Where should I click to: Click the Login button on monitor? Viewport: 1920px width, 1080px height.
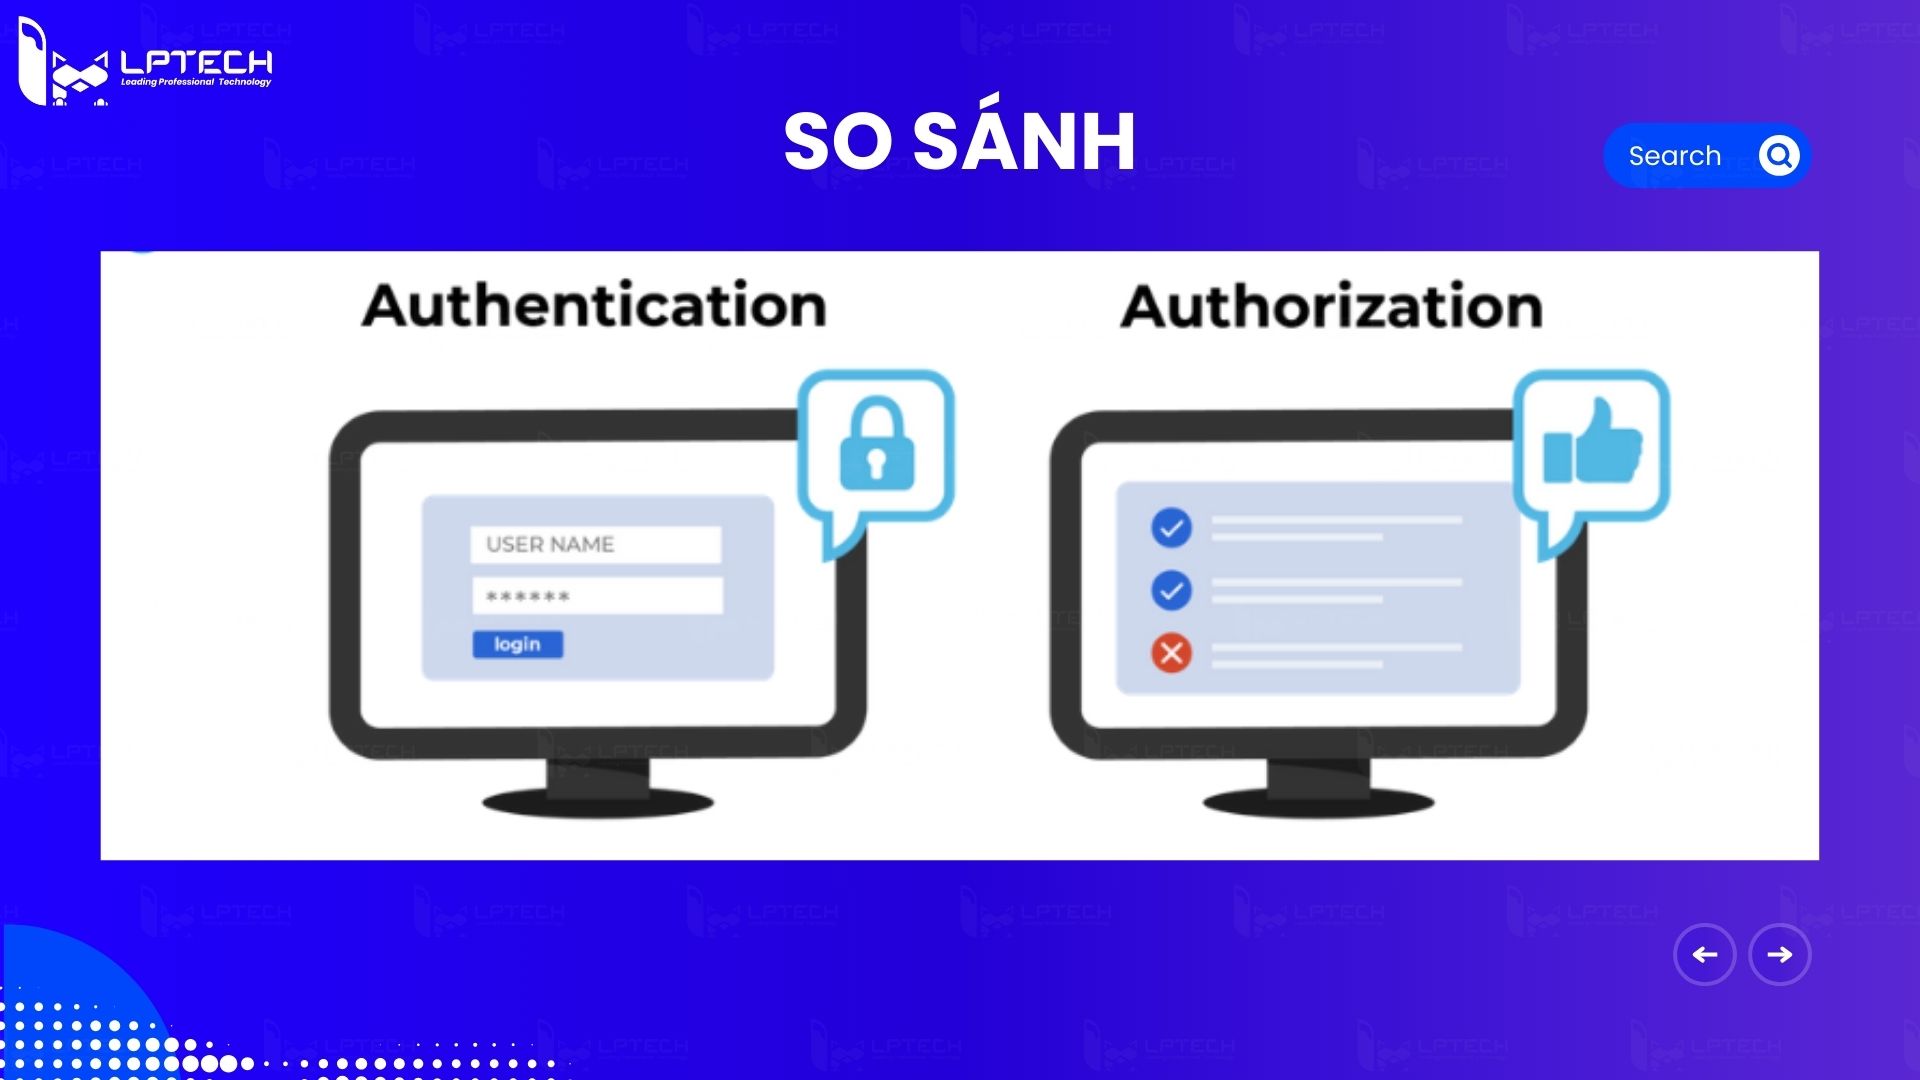point(517,644)
